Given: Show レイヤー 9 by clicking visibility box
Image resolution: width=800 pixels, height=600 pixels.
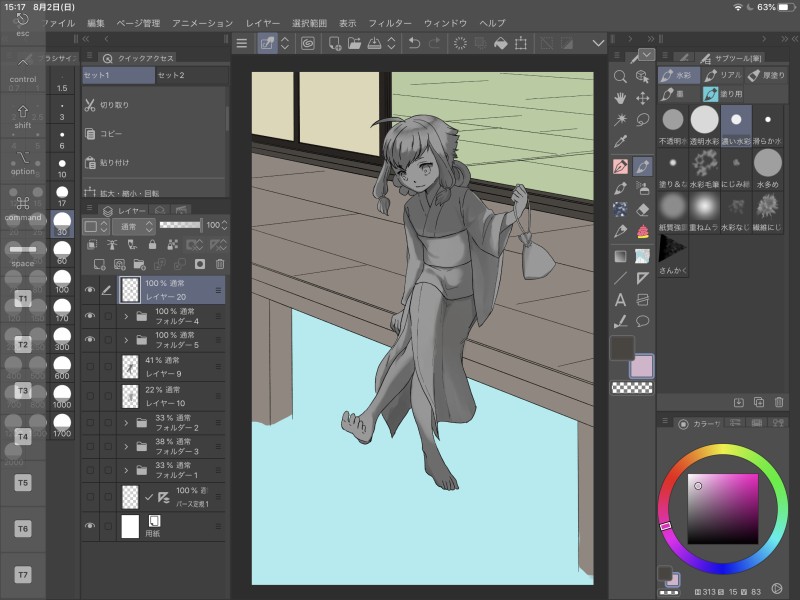Looking at the screenshot, I should pos(90,367).
